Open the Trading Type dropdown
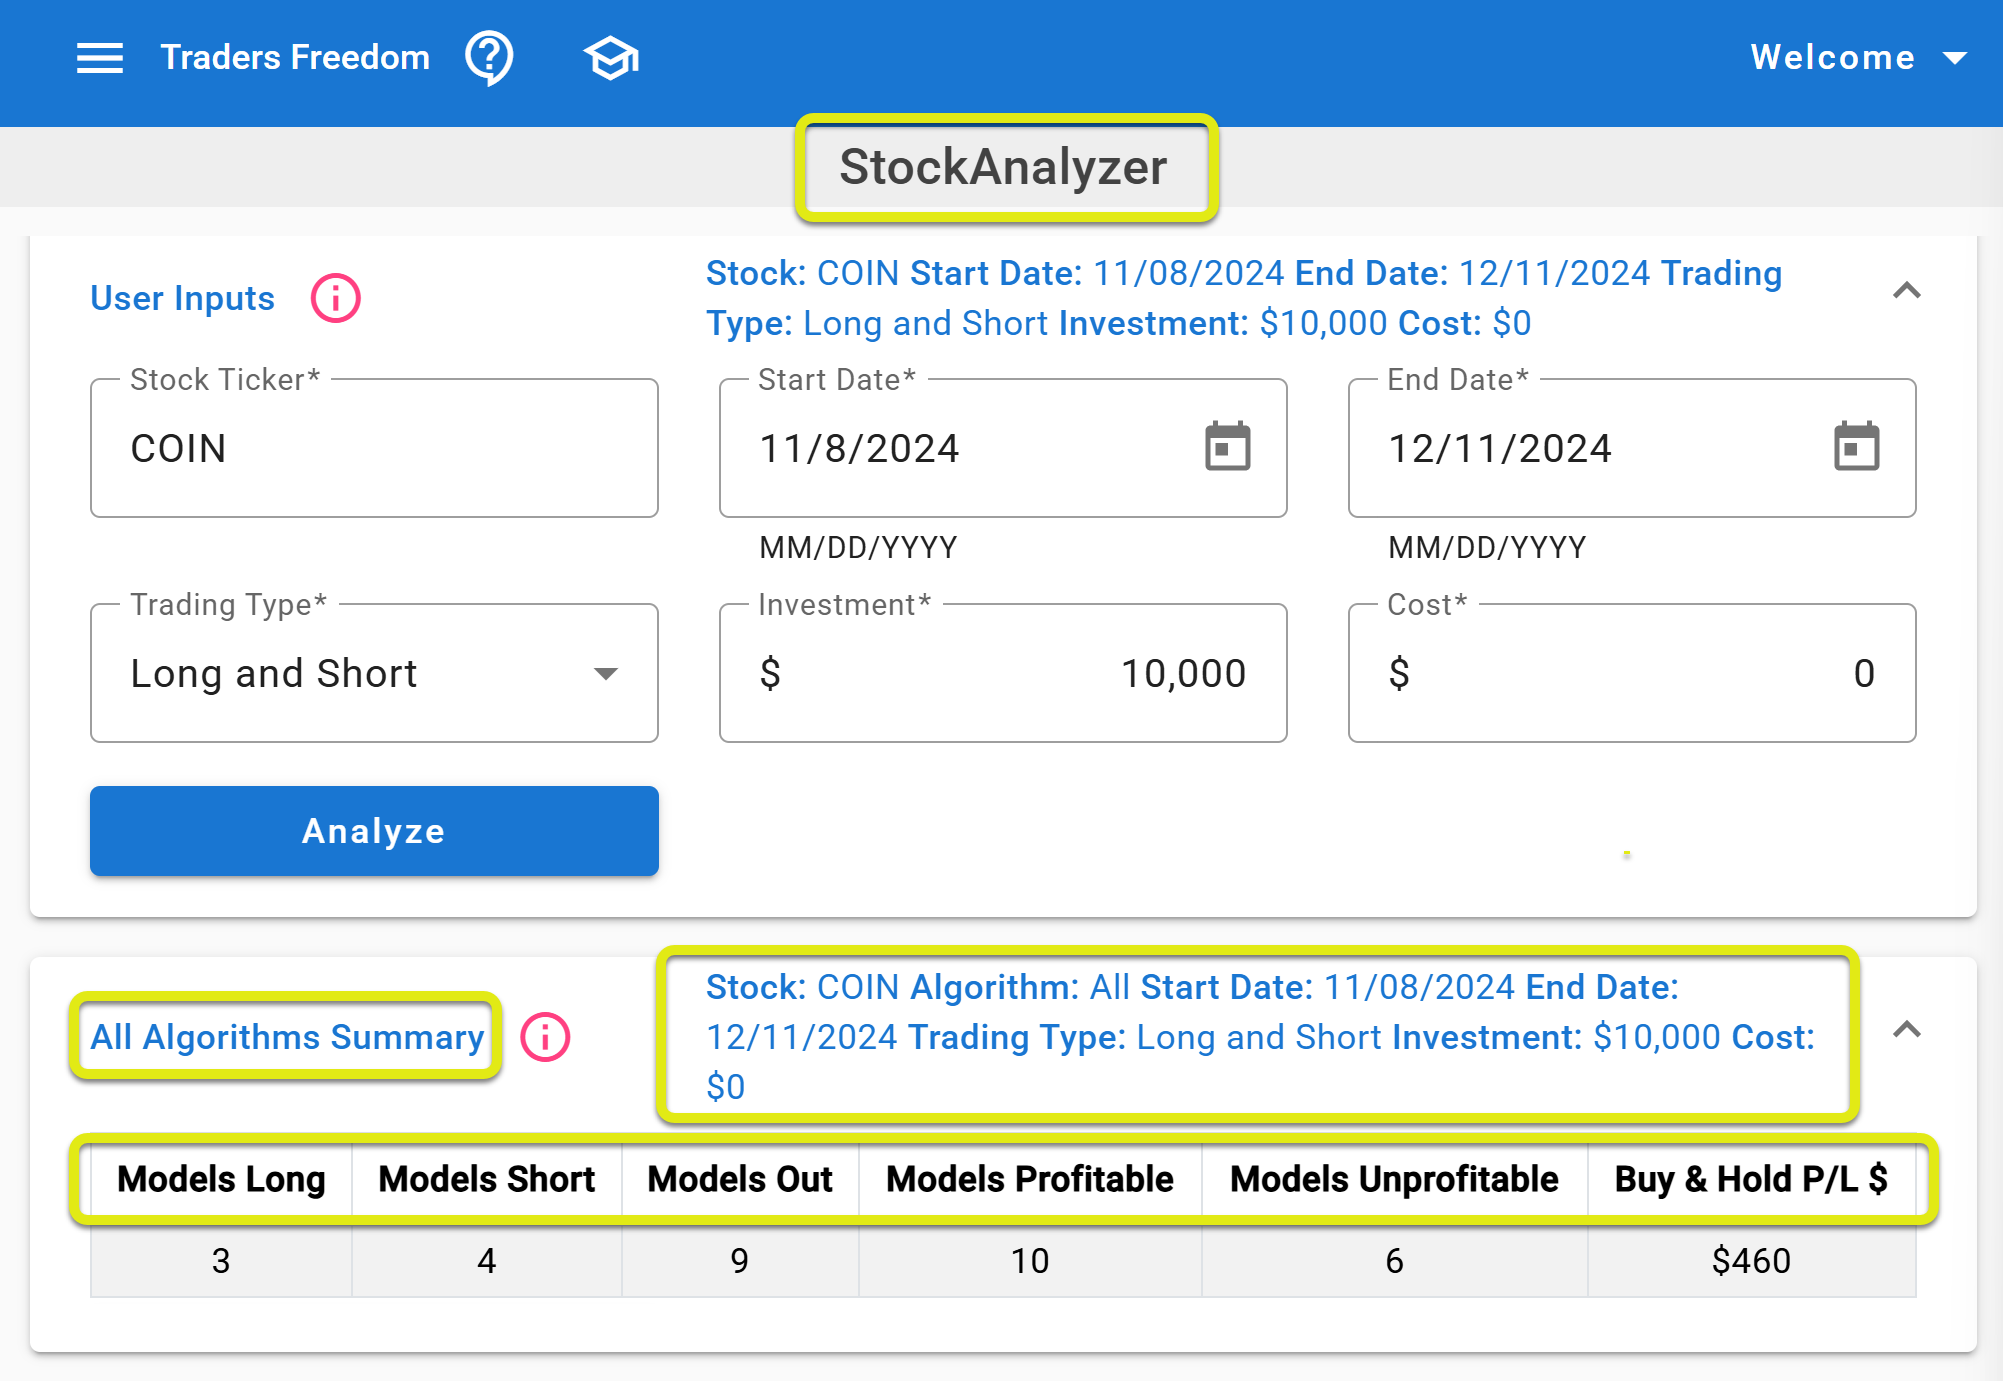Screen dimensions: 2003x1381 [374, 673]
